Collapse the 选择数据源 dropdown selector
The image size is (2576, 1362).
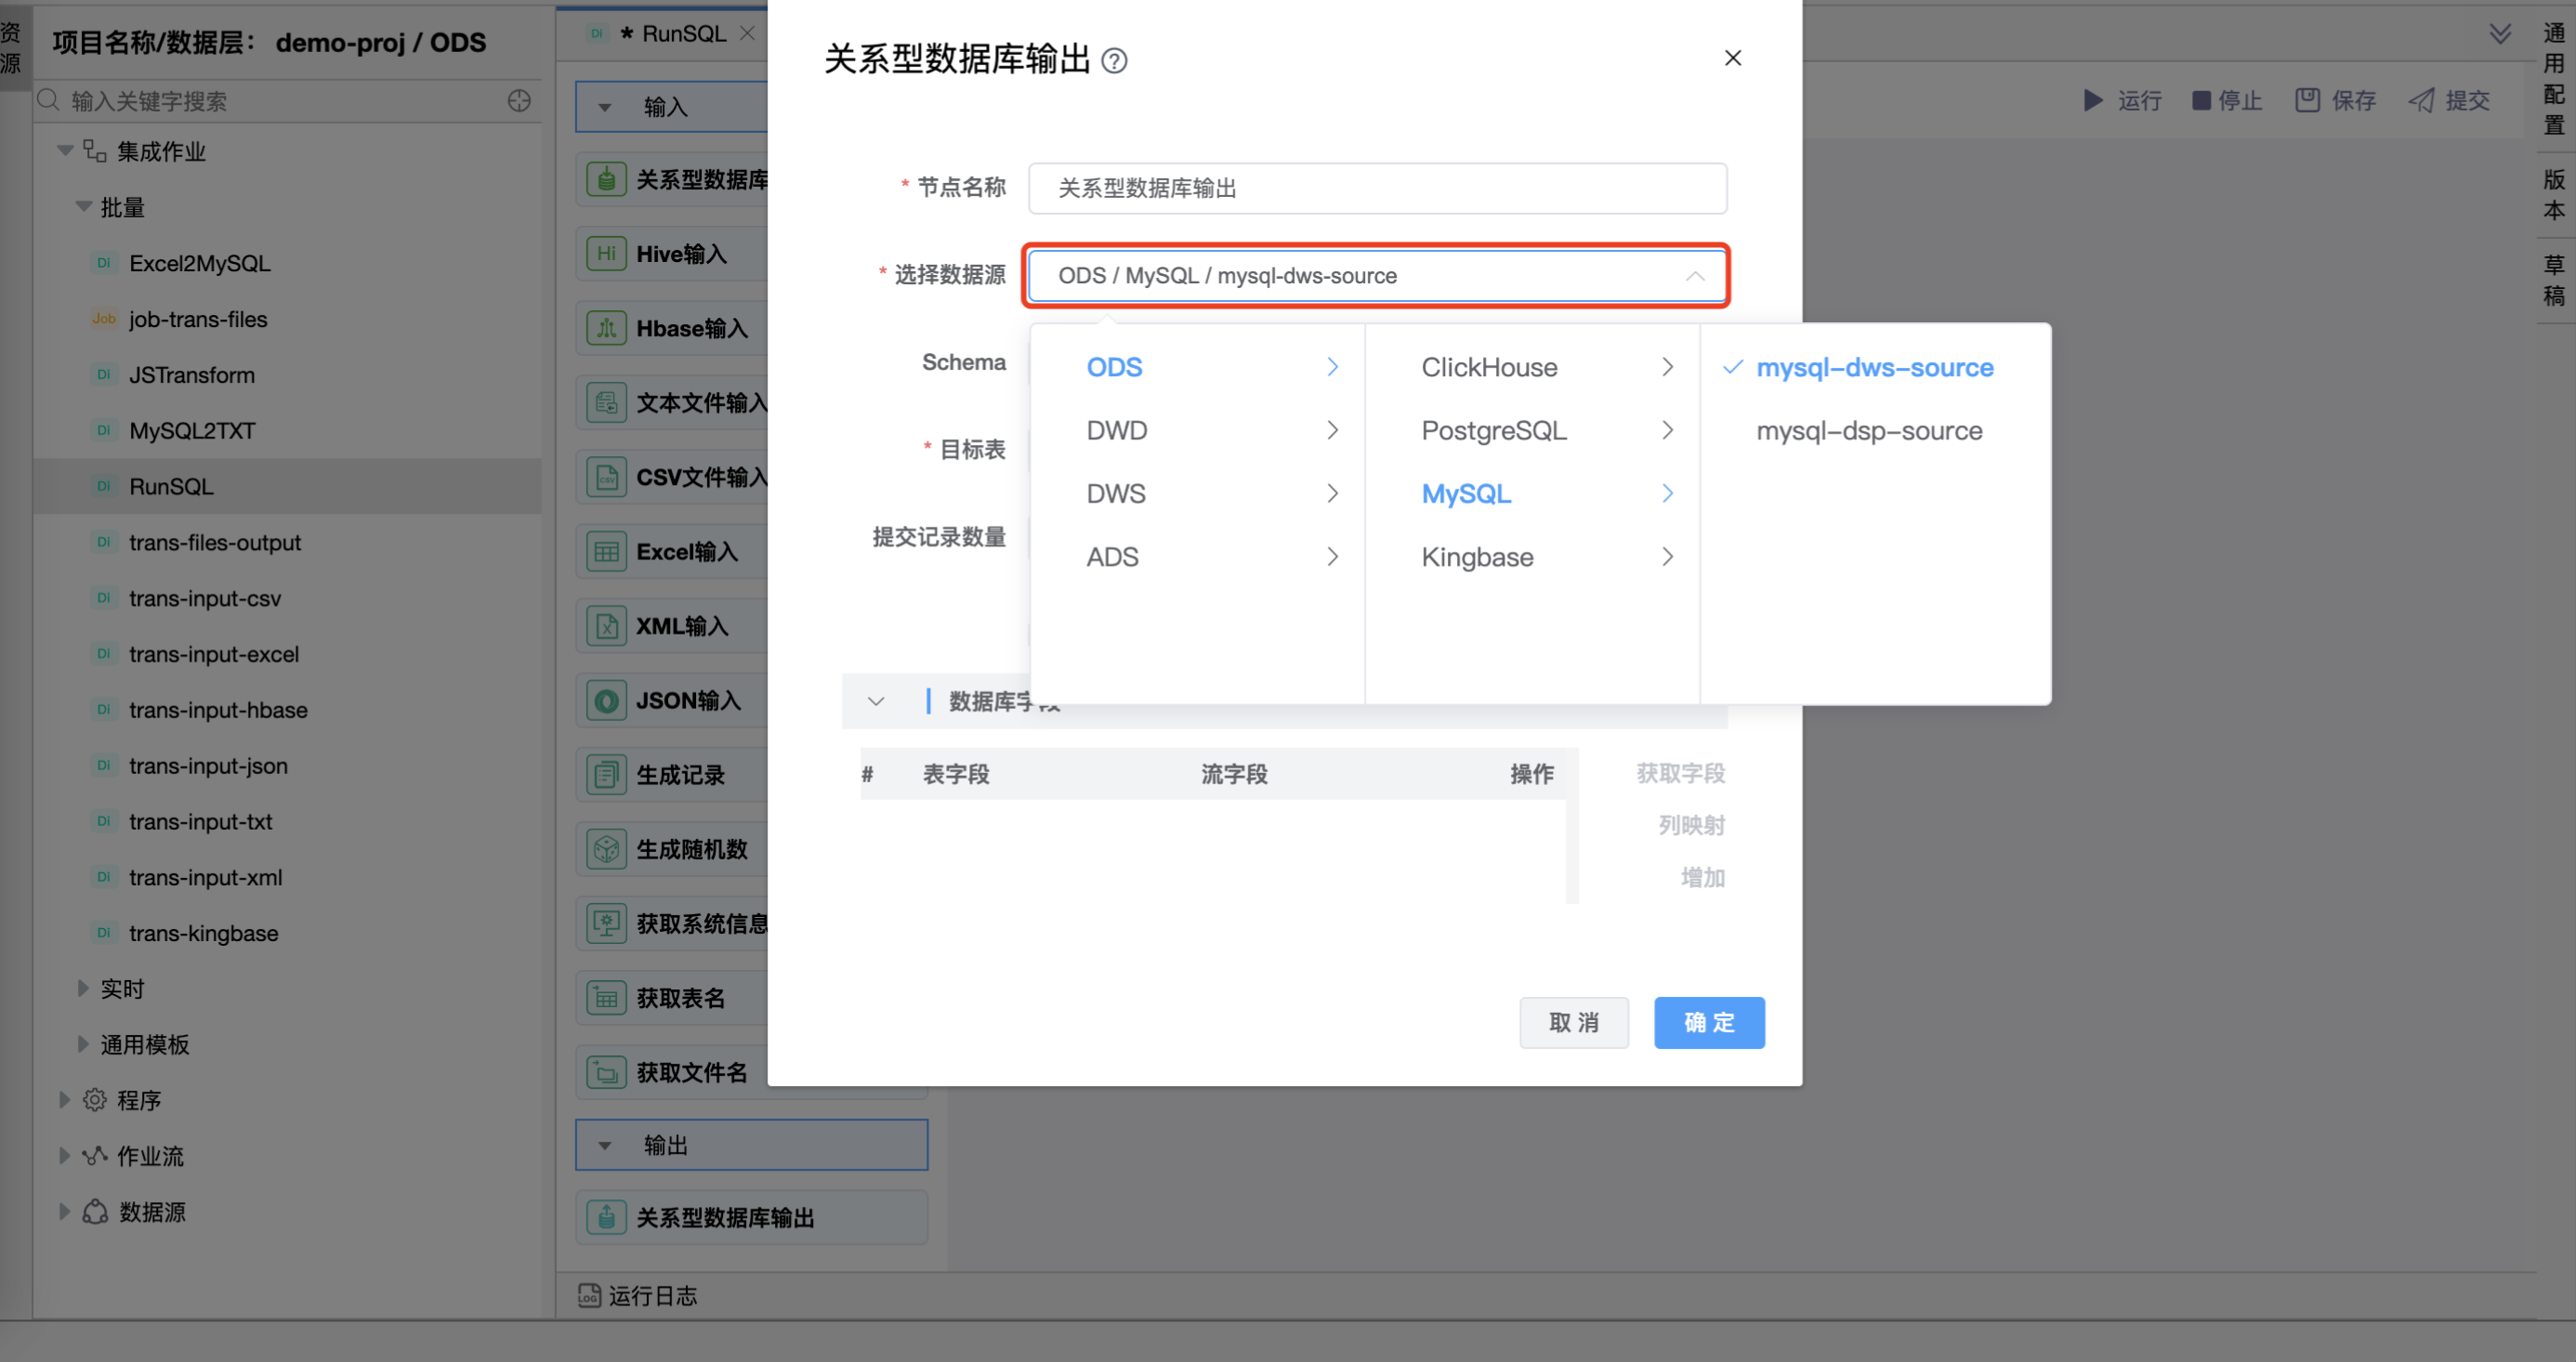pos(1694,276)
